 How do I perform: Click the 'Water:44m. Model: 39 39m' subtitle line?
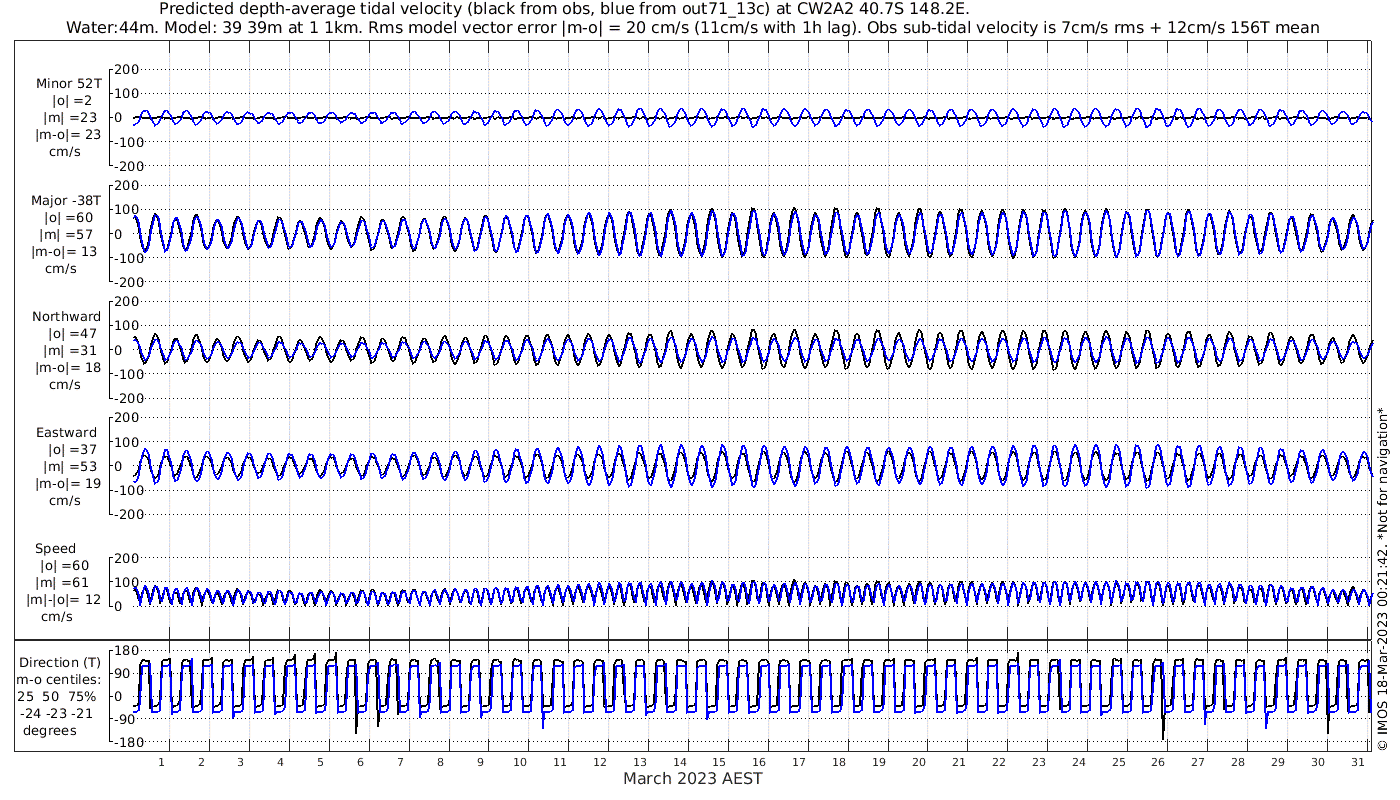point(692,27)
